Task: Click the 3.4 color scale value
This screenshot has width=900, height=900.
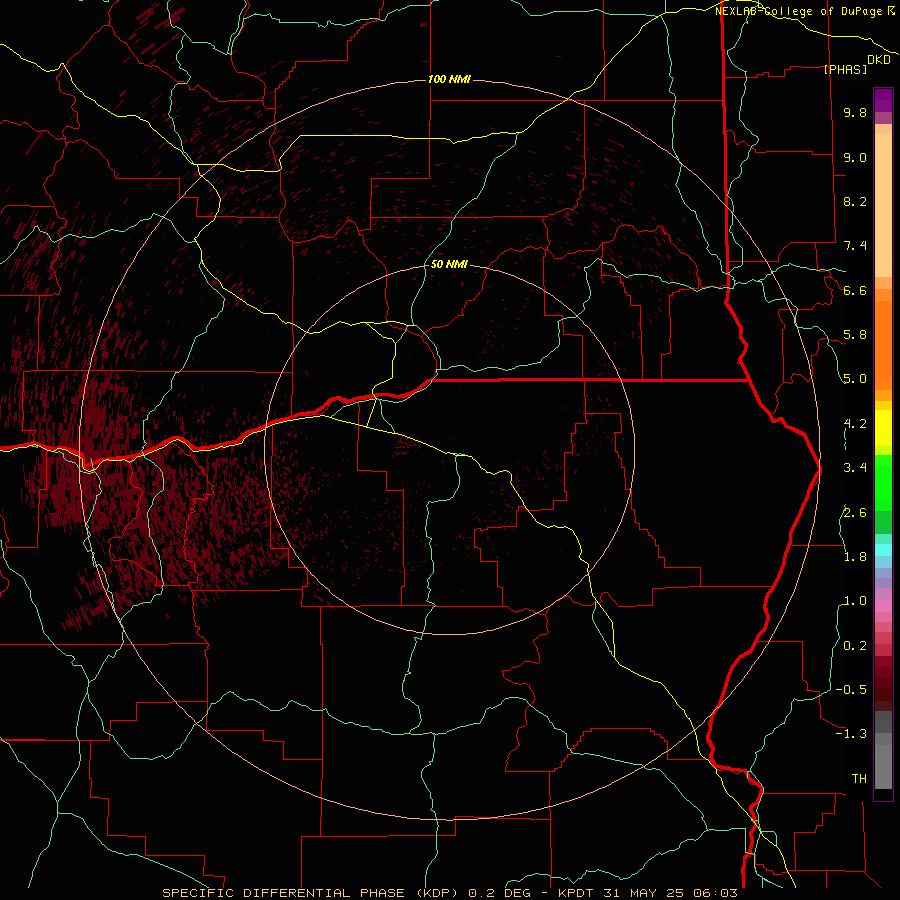Action: click(x=855, y=468)
